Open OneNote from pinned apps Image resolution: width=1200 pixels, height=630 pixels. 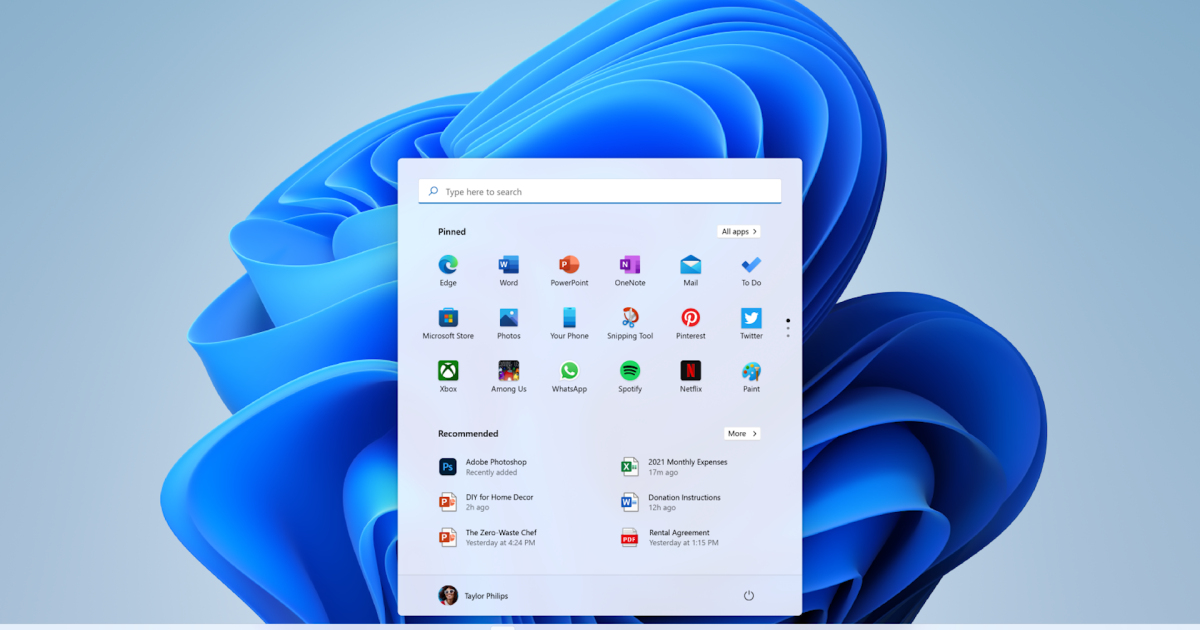click(630, 265)
